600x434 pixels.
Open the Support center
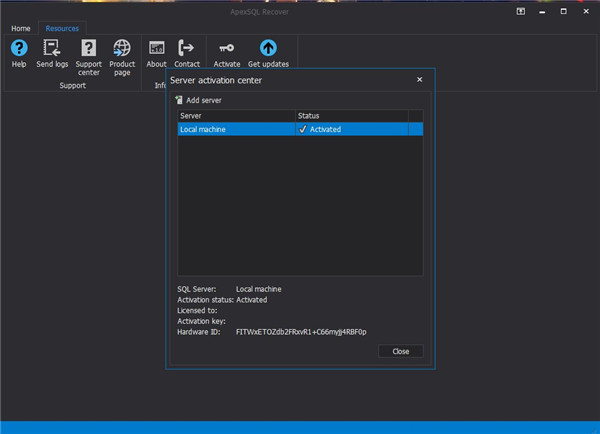click(x=89, y=49)
